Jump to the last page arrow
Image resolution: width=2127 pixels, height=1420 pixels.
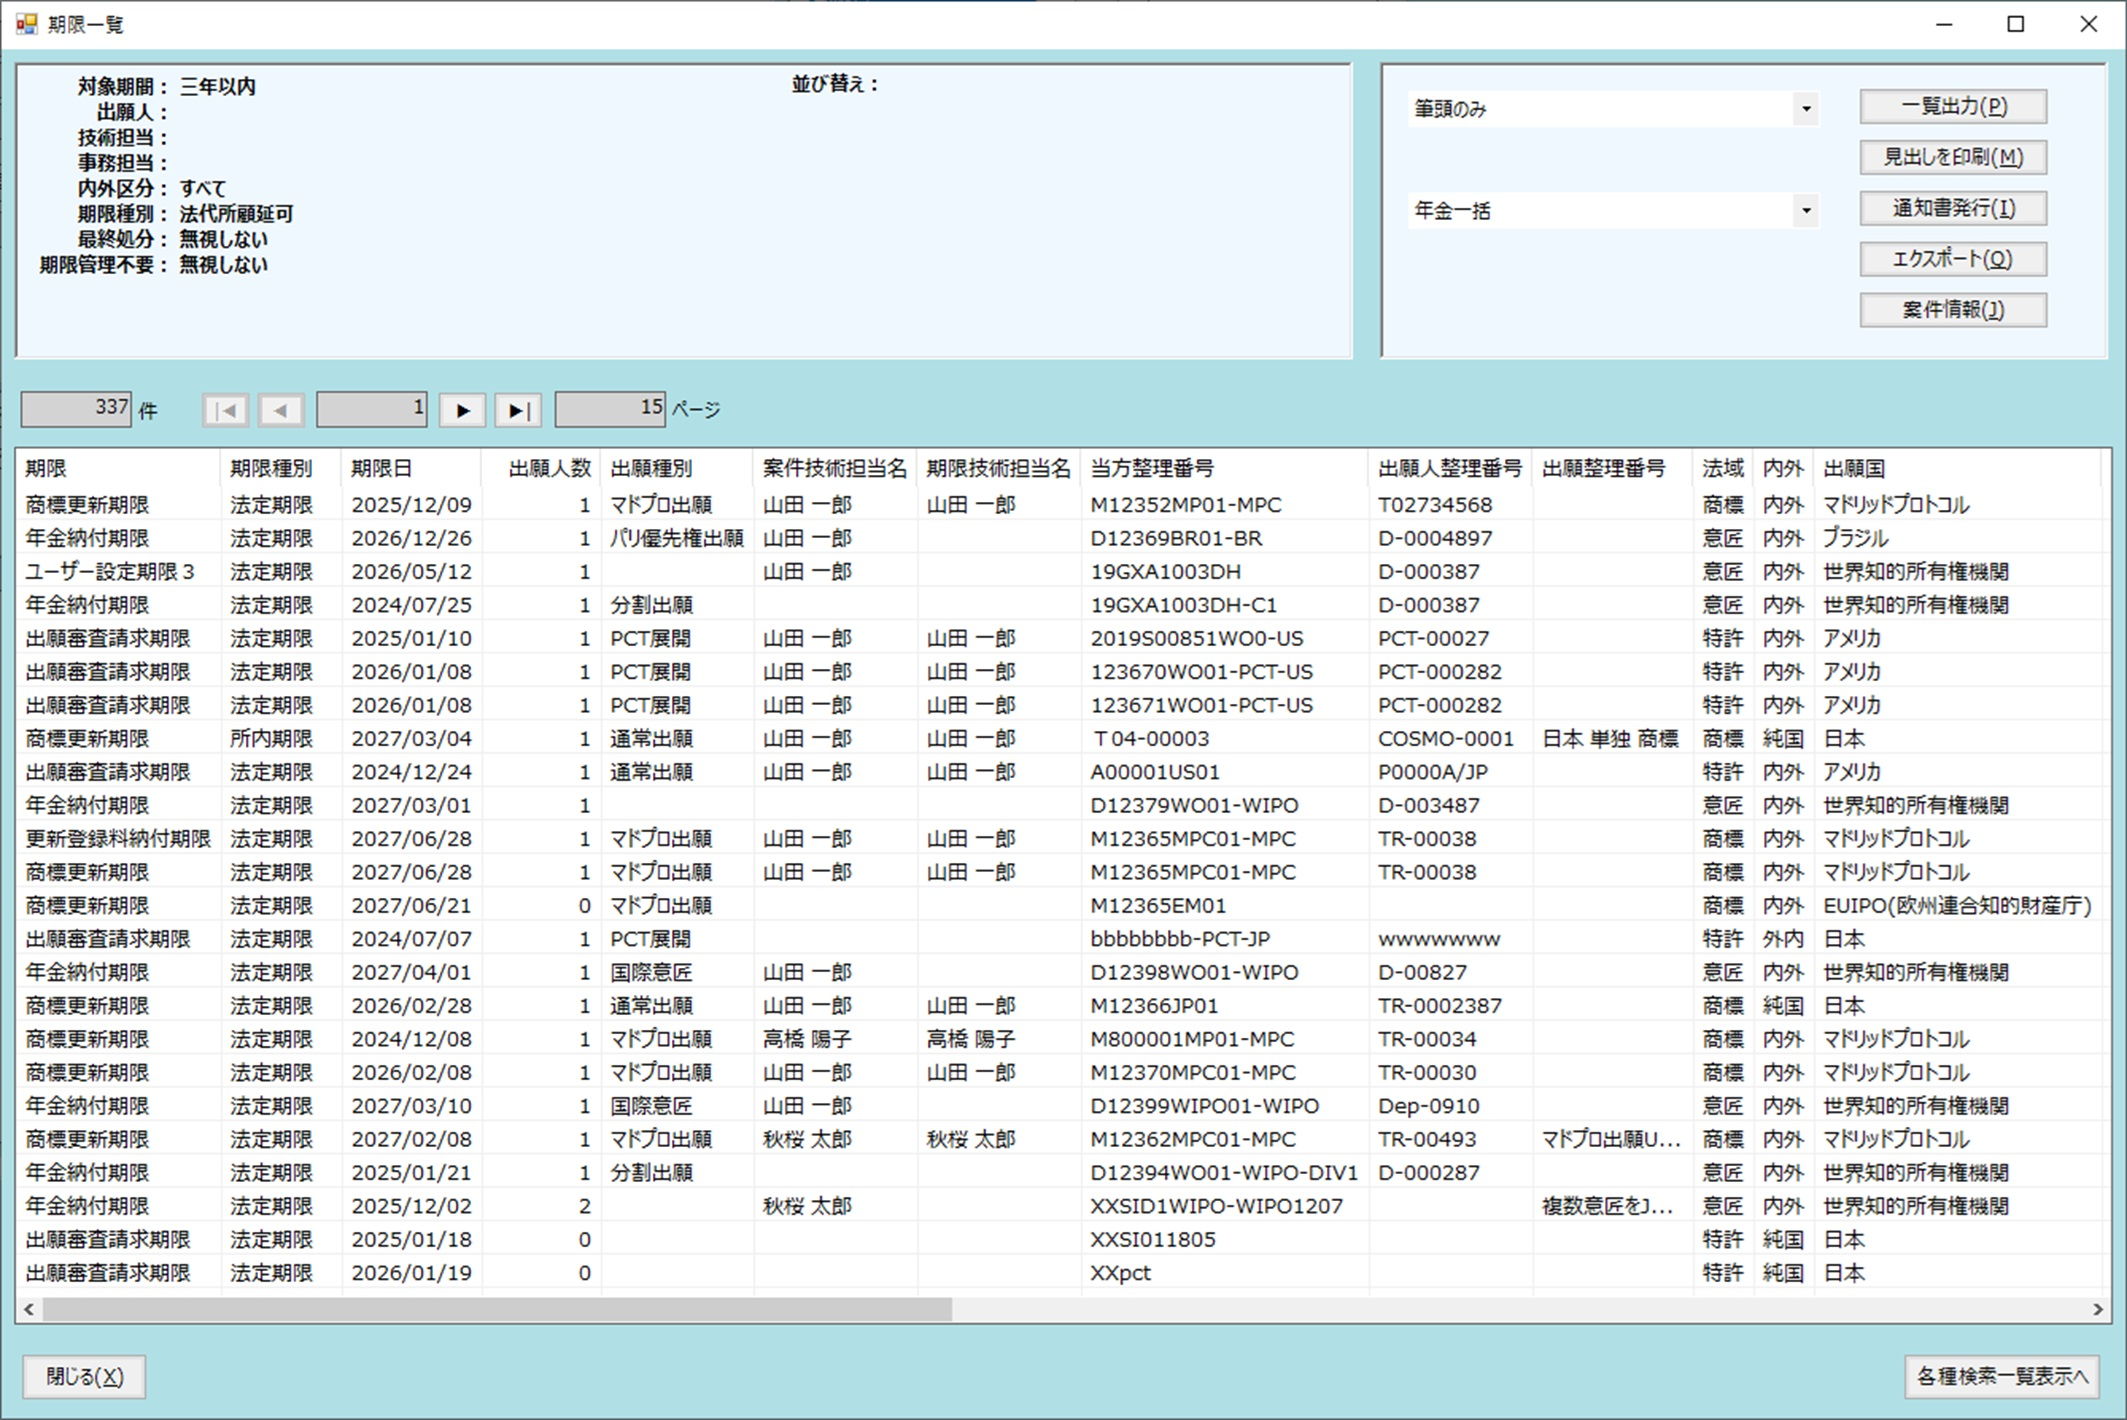coord(518,410)
